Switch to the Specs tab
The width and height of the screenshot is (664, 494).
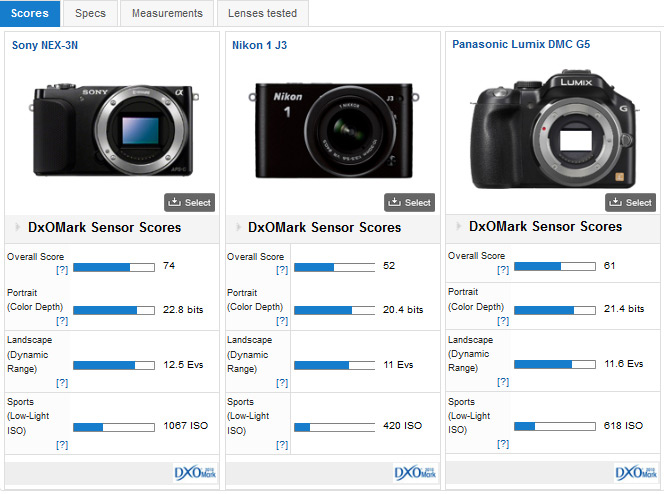click(90, 13)
